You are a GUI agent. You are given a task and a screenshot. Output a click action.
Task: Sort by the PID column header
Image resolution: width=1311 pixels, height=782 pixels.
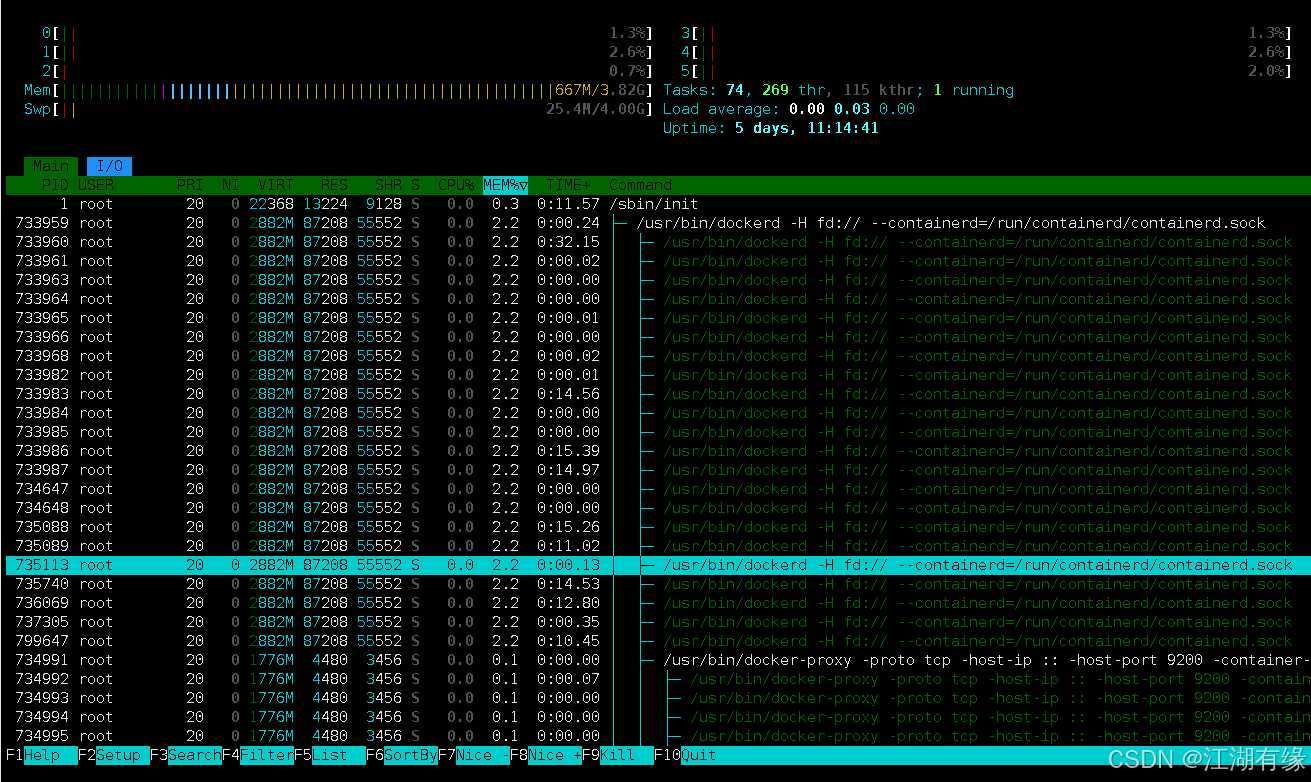point(55,185)
